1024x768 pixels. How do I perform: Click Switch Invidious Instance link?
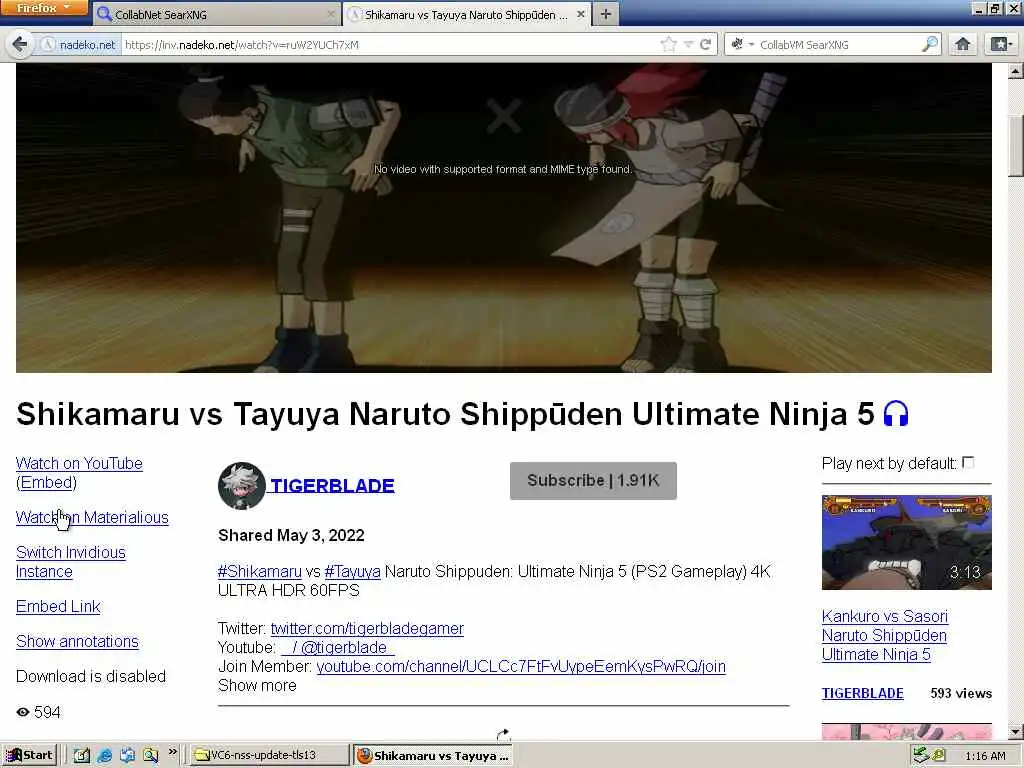tap(71, 562)
